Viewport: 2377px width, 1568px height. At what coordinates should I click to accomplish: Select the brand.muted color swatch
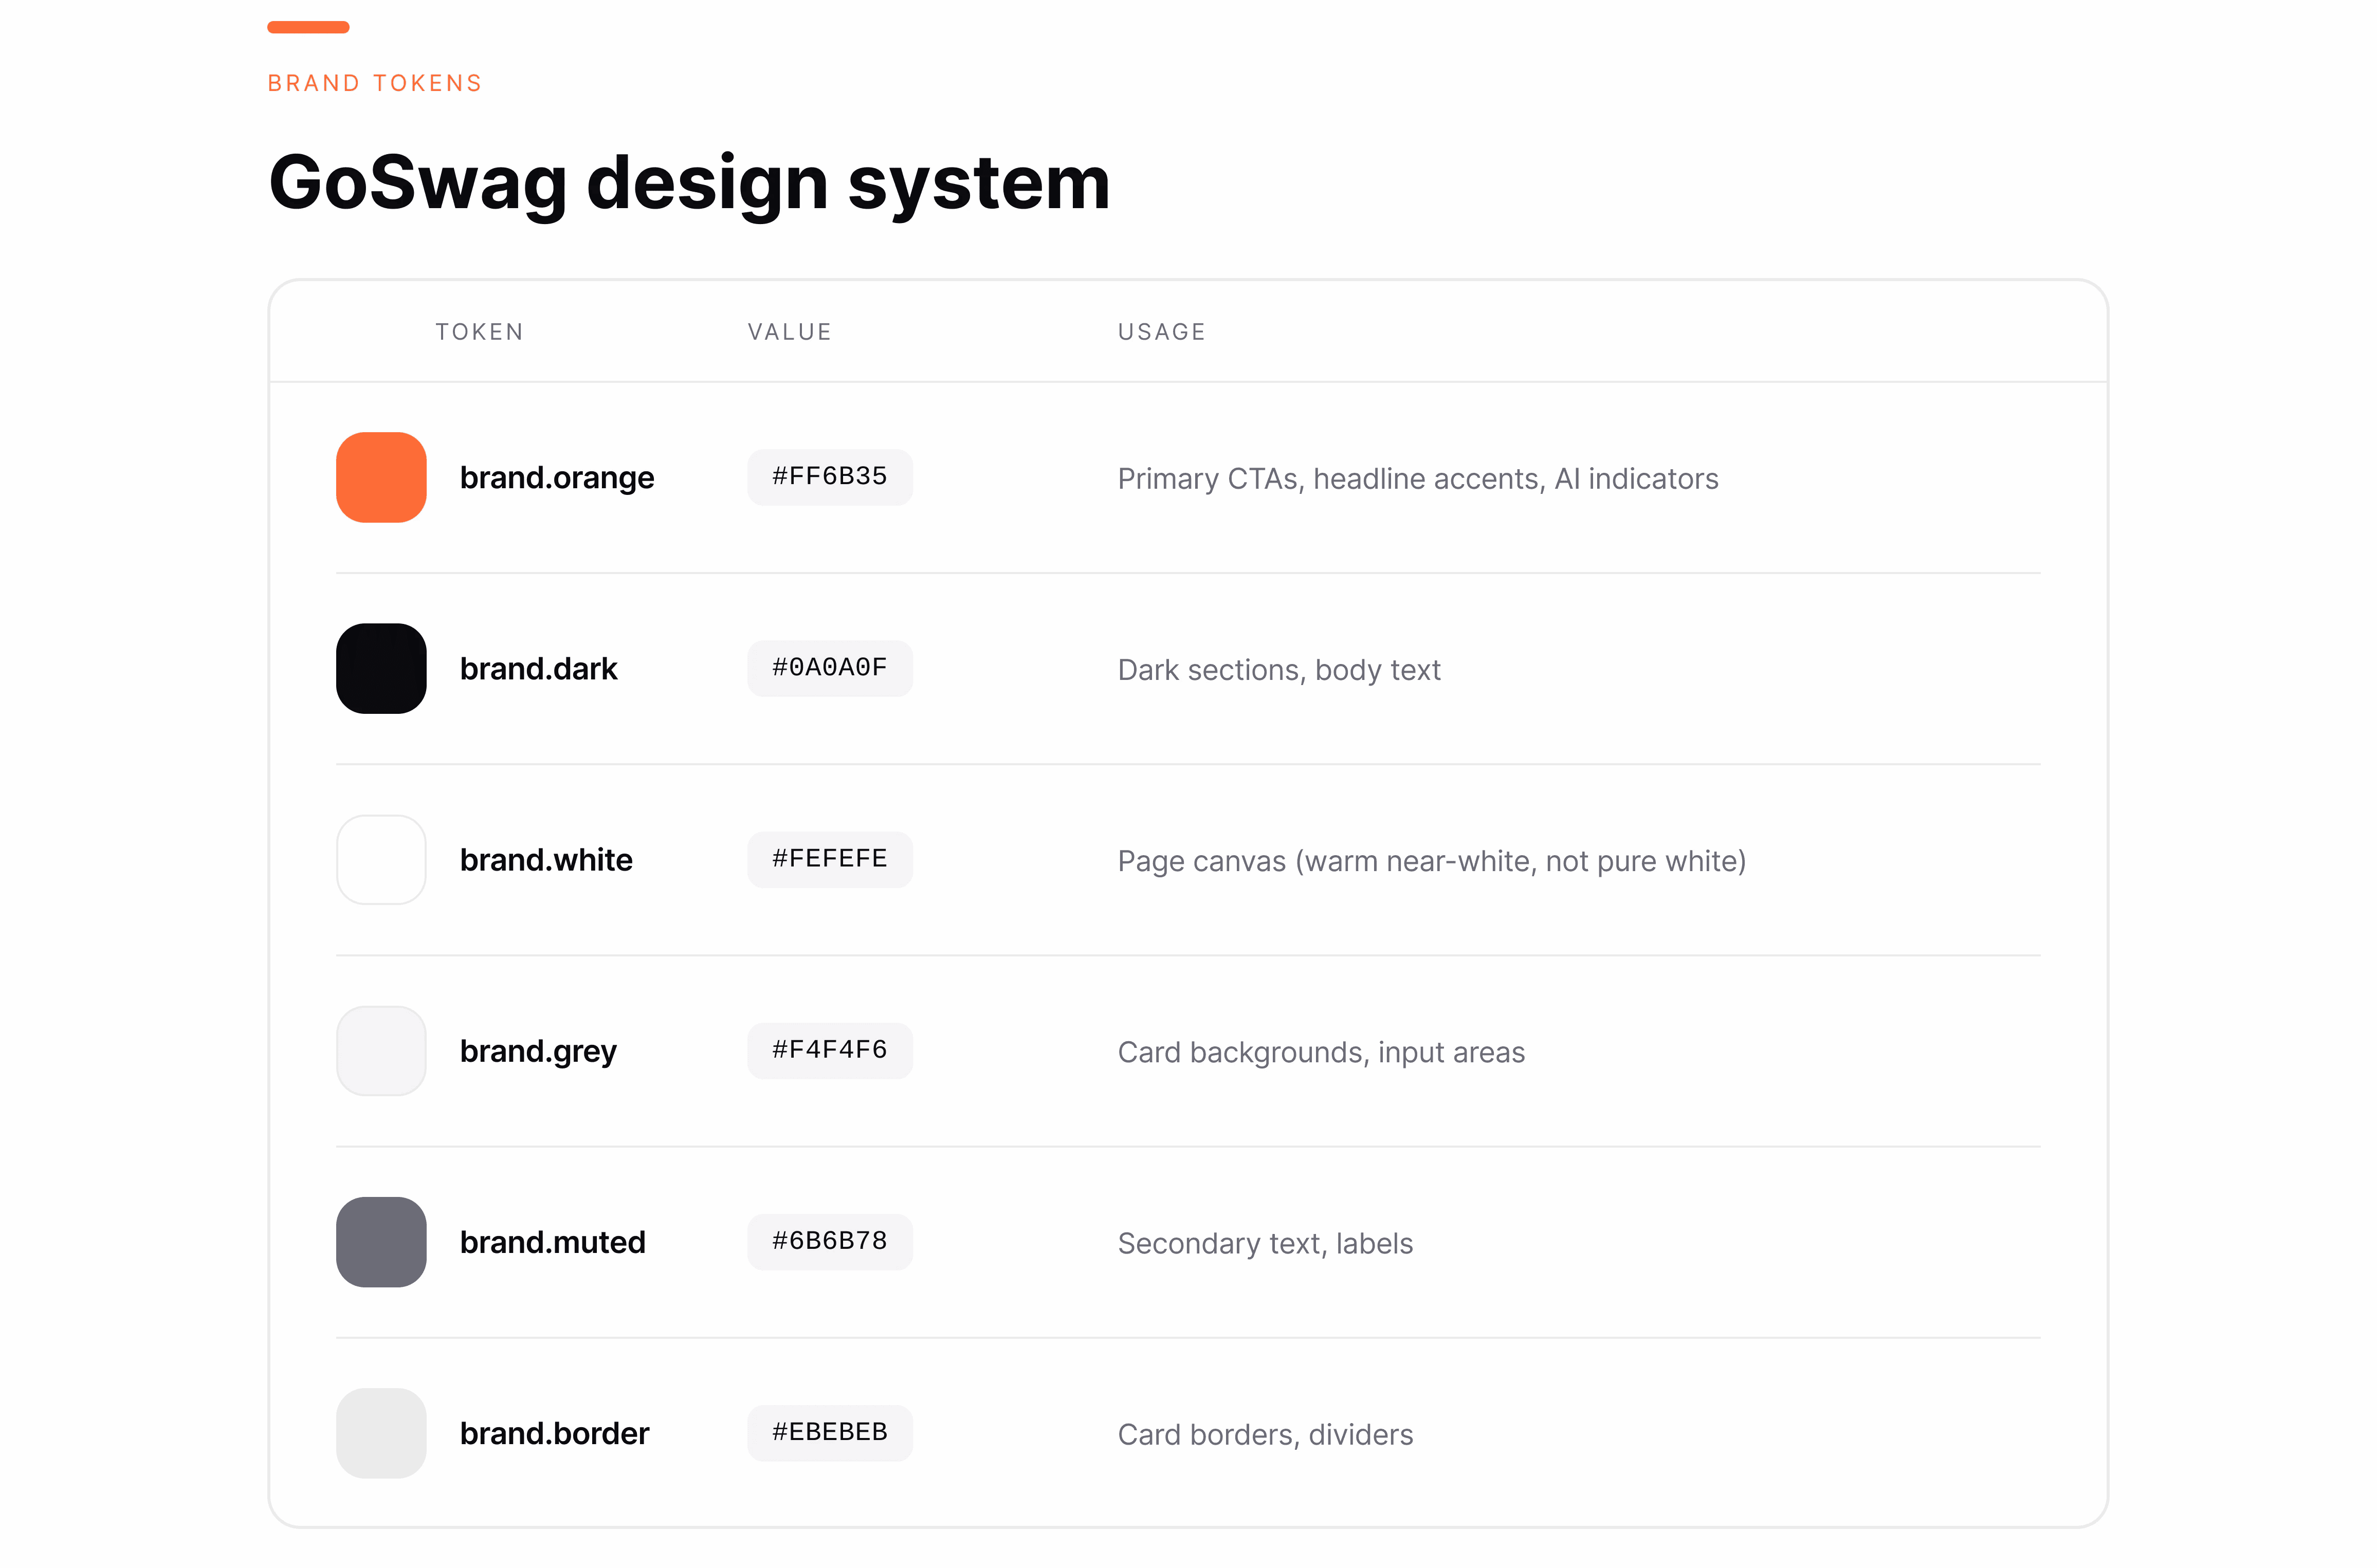[x=381, y=1242]
